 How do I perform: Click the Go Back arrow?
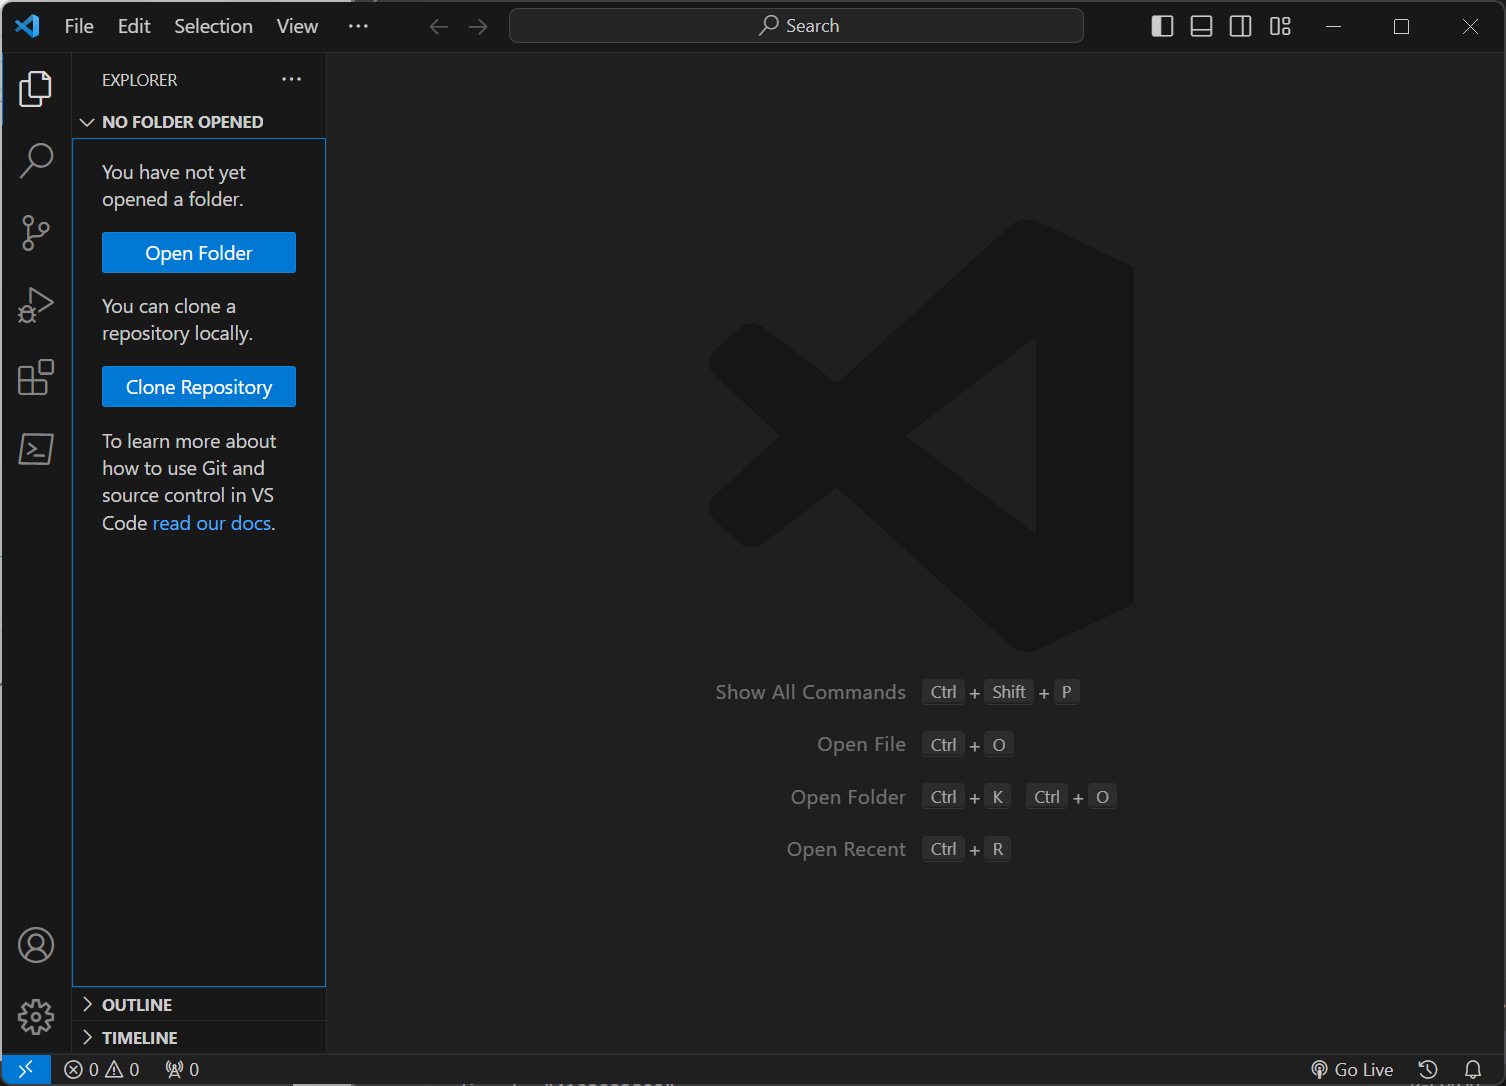(x=438, y=26)
